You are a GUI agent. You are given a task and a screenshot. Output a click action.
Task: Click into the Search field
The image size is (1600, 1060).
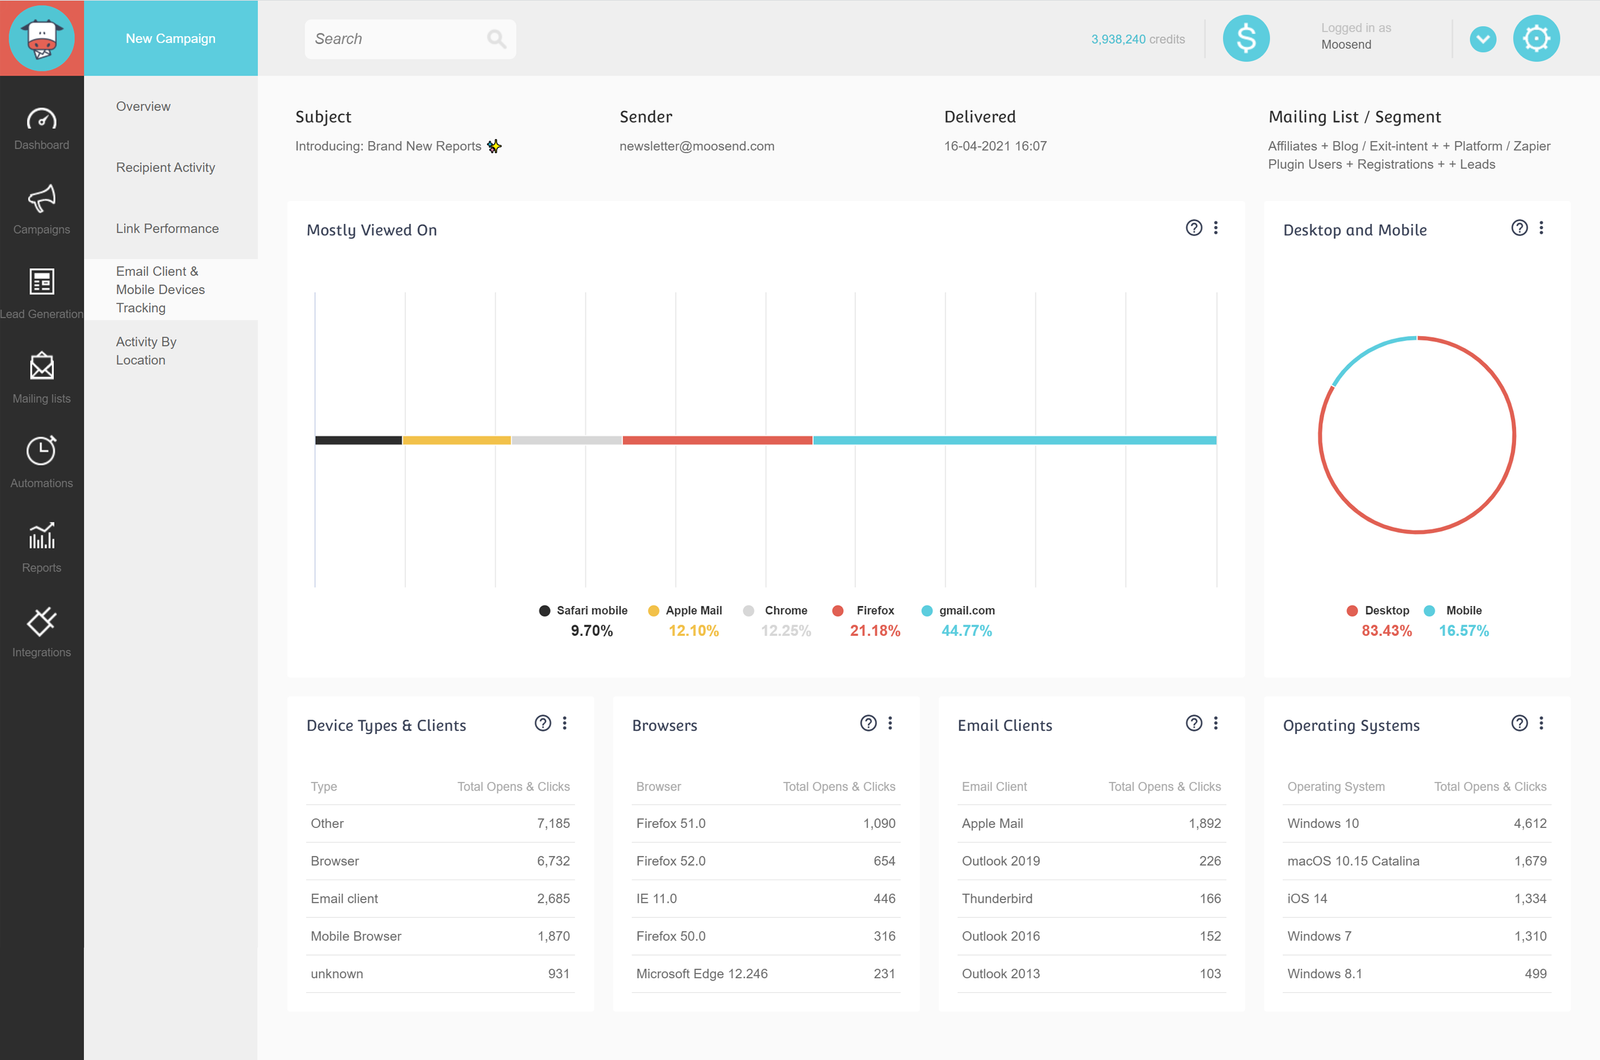397,39
